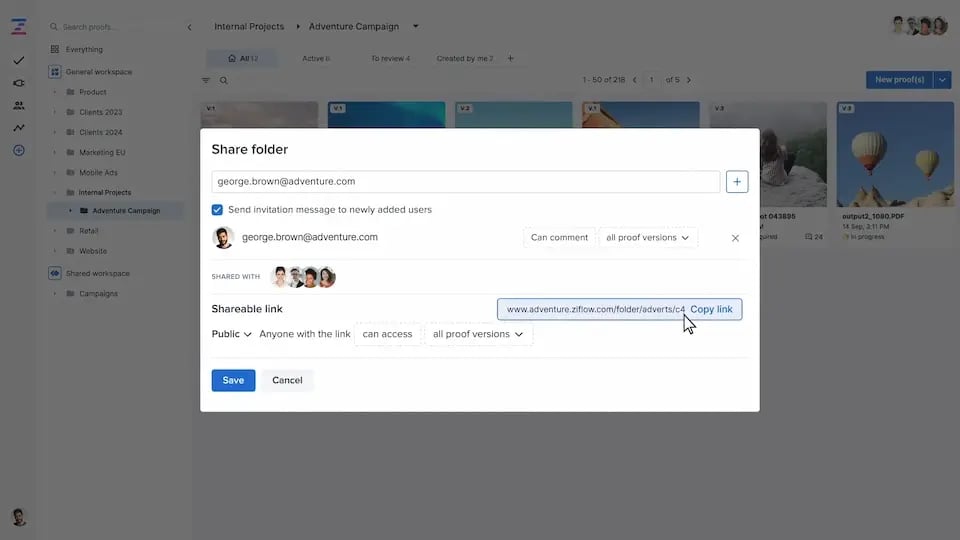The height and width of the screenshot is (540, 960).
Task: Click Copy link
Action: point(711,309)
